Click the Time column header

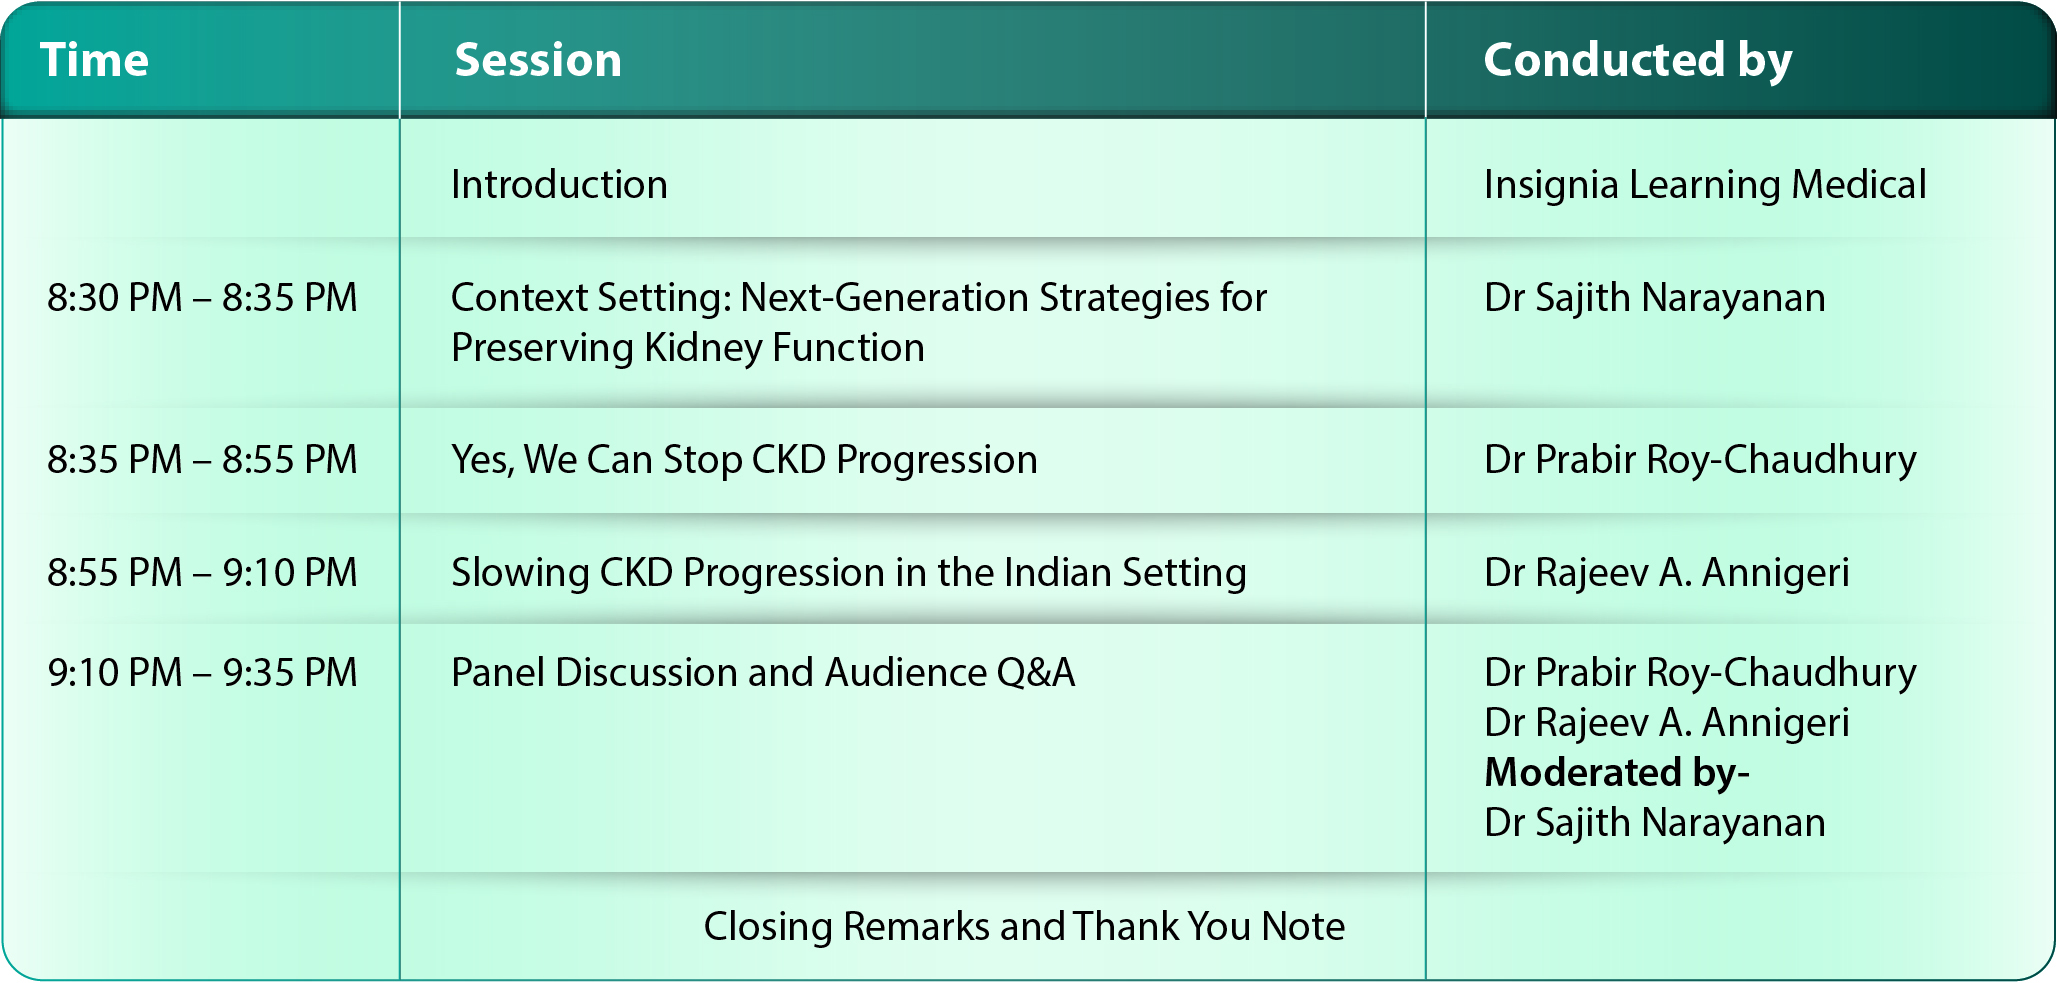(94, 60)
